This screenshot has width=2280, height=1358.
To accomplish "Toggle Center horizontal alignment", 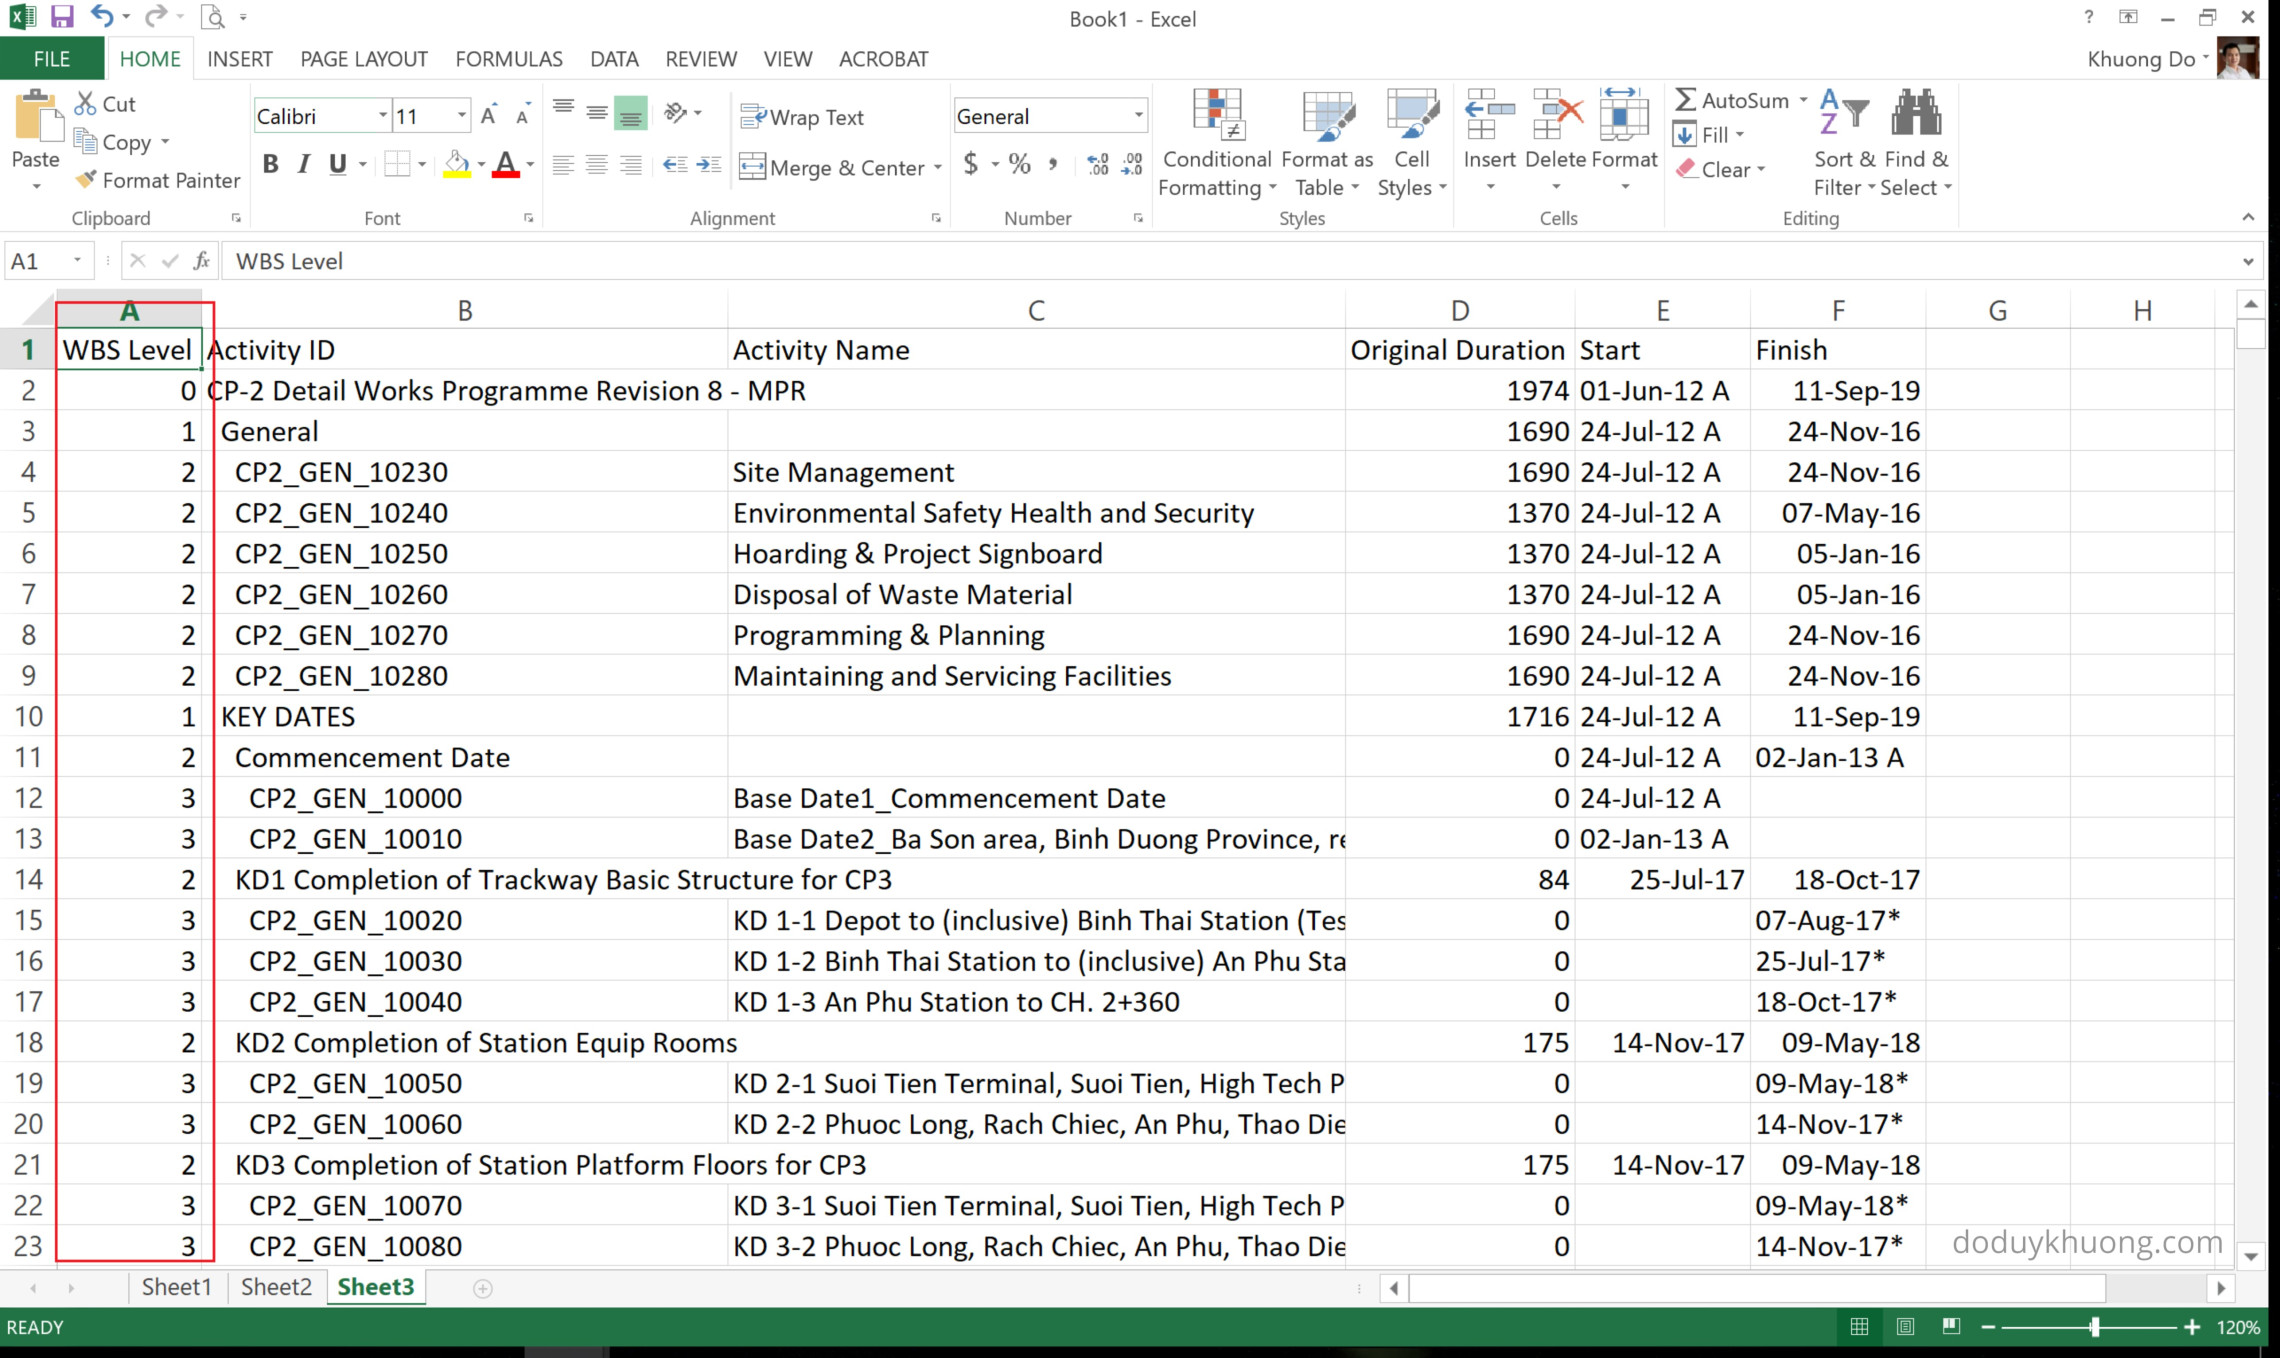I will [597, 164].
